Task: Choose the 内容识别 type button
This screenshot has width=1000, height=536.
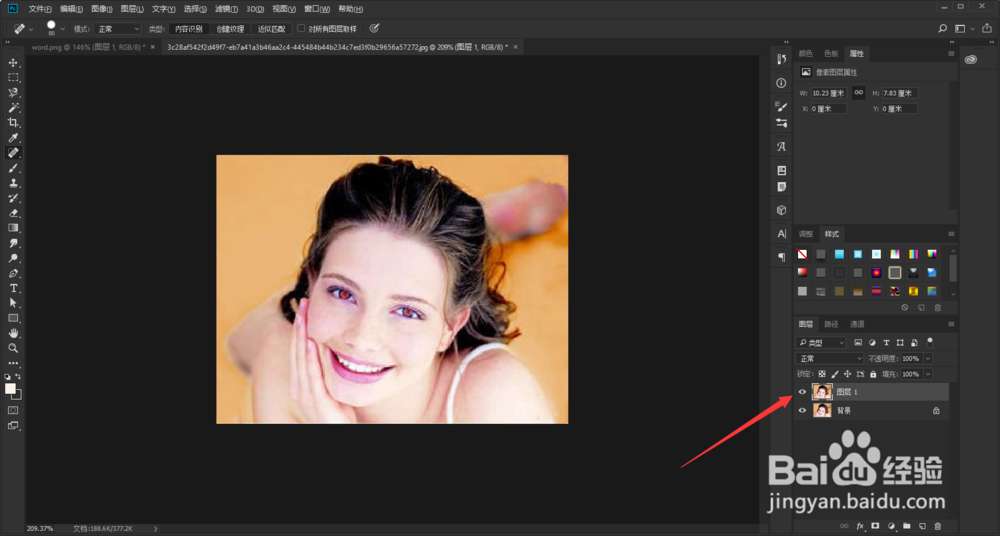Action: tap(189, 29)
